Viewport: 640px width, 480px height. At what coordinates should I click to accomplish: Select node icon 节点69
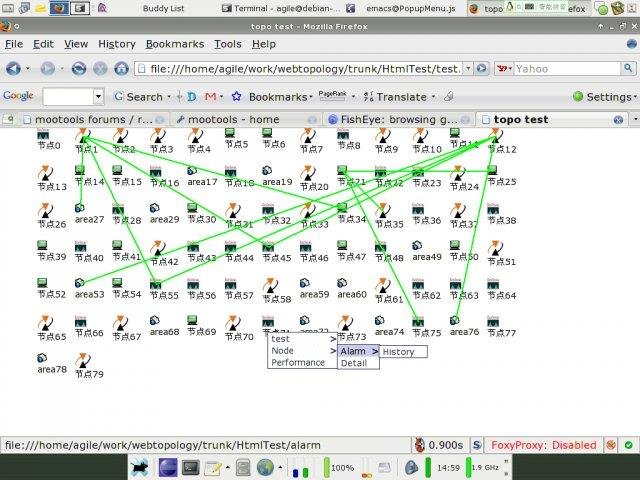[x=192, y=320]
